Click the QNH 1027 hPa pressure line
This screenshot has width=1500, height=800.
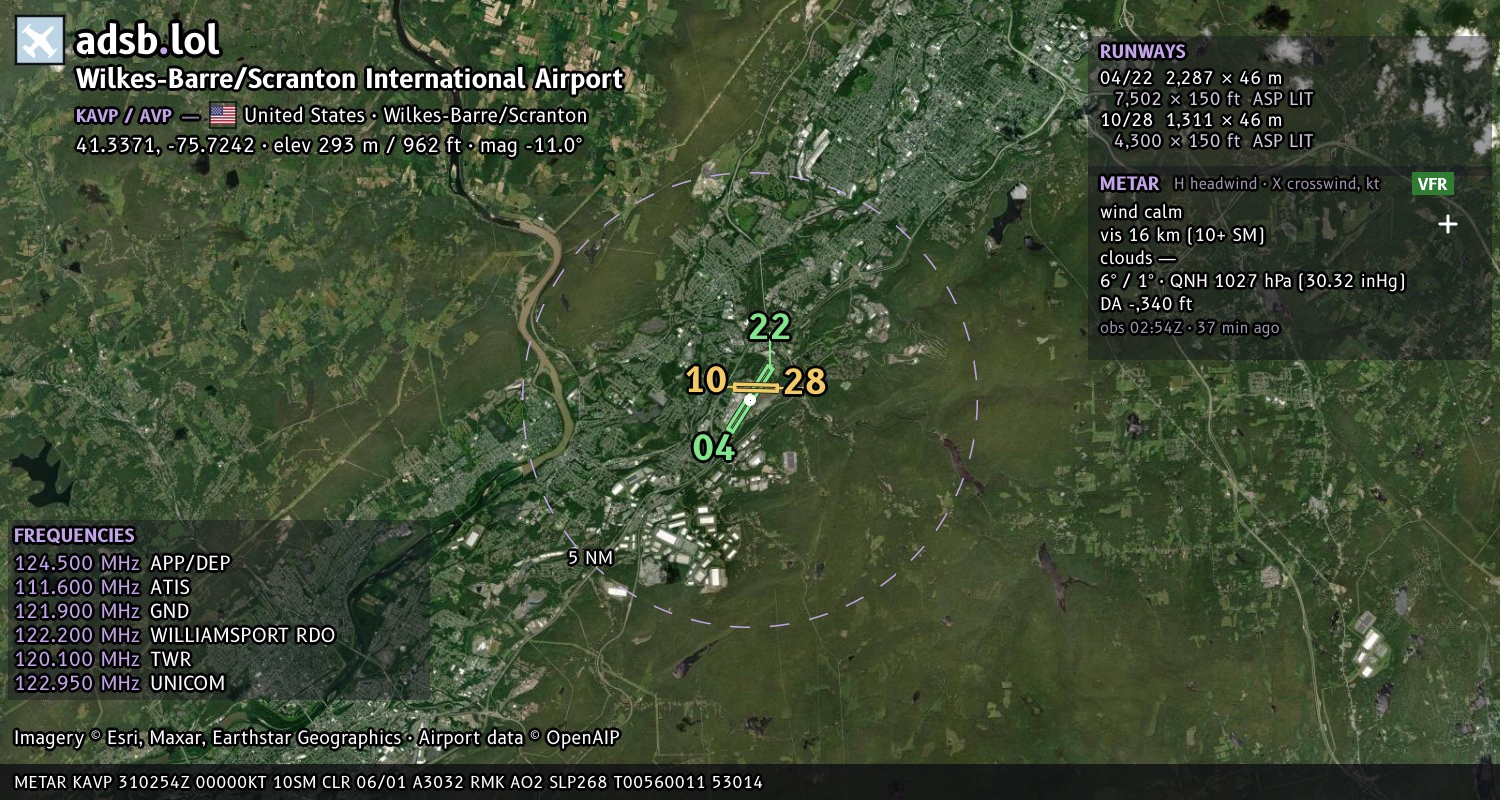tap(1253, 281)
